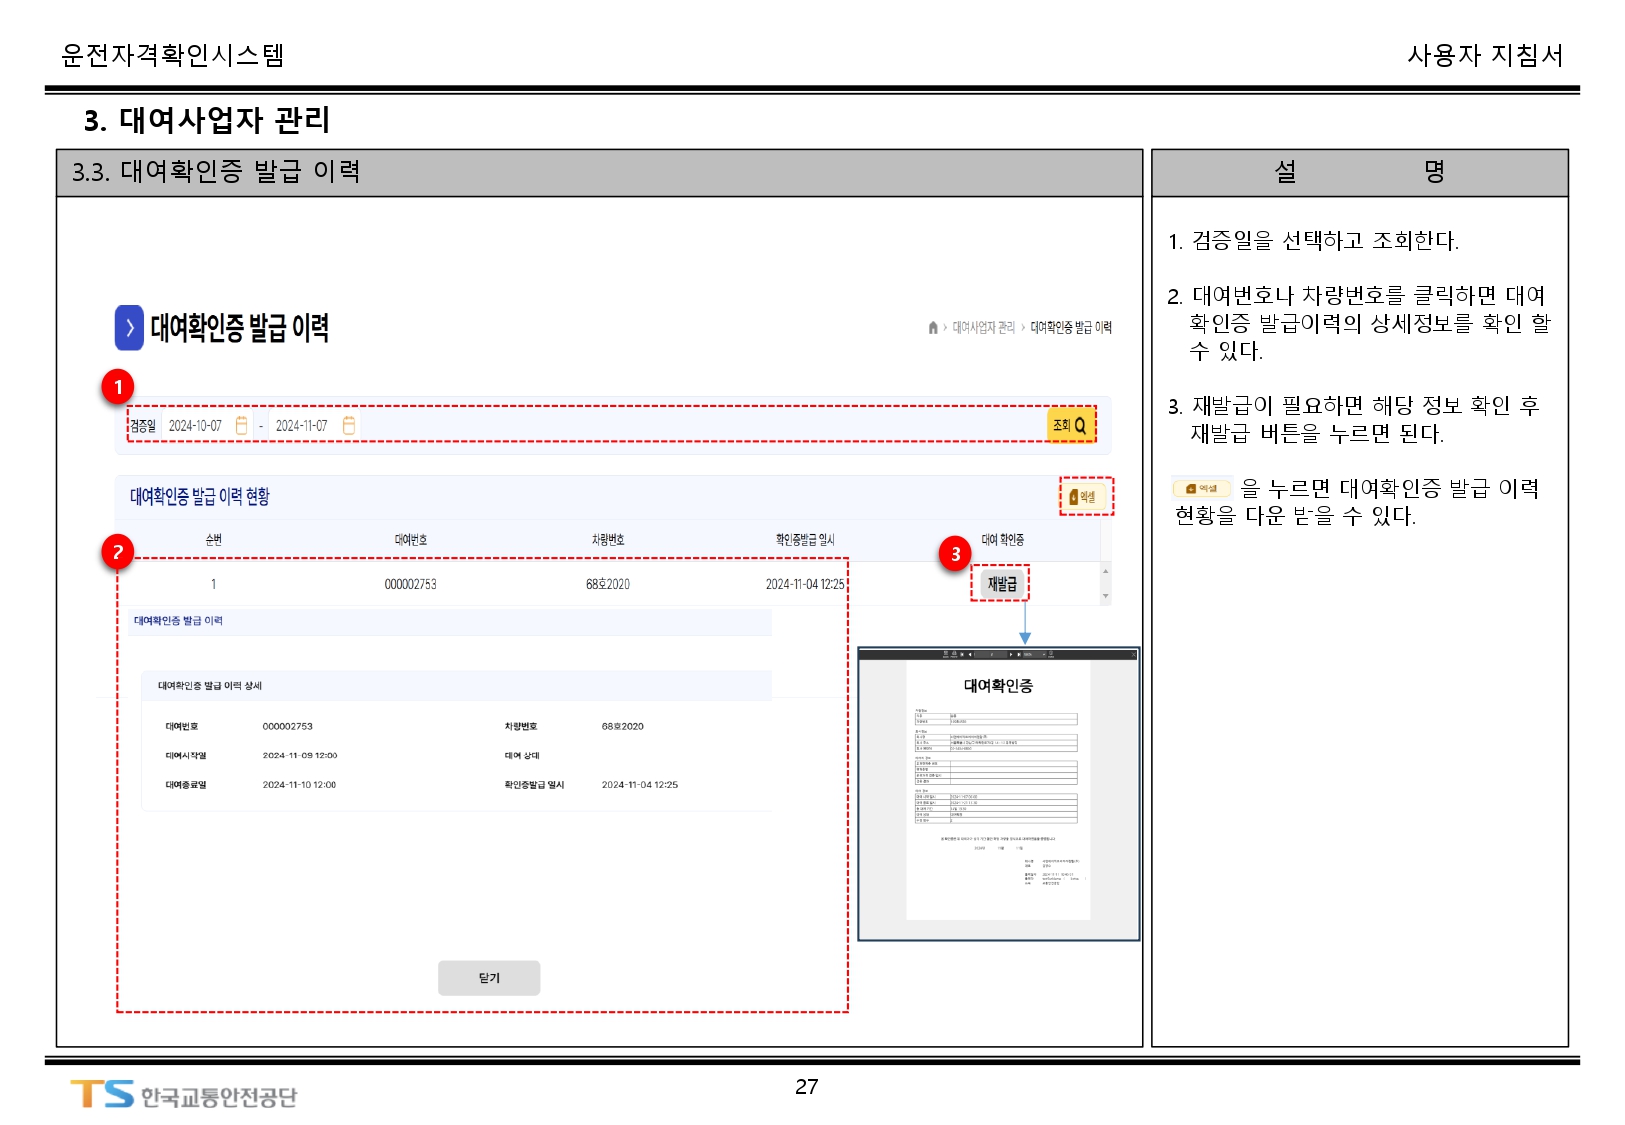Open the end date calendar picker
1625x1125 pixels.
coord(349,425)
